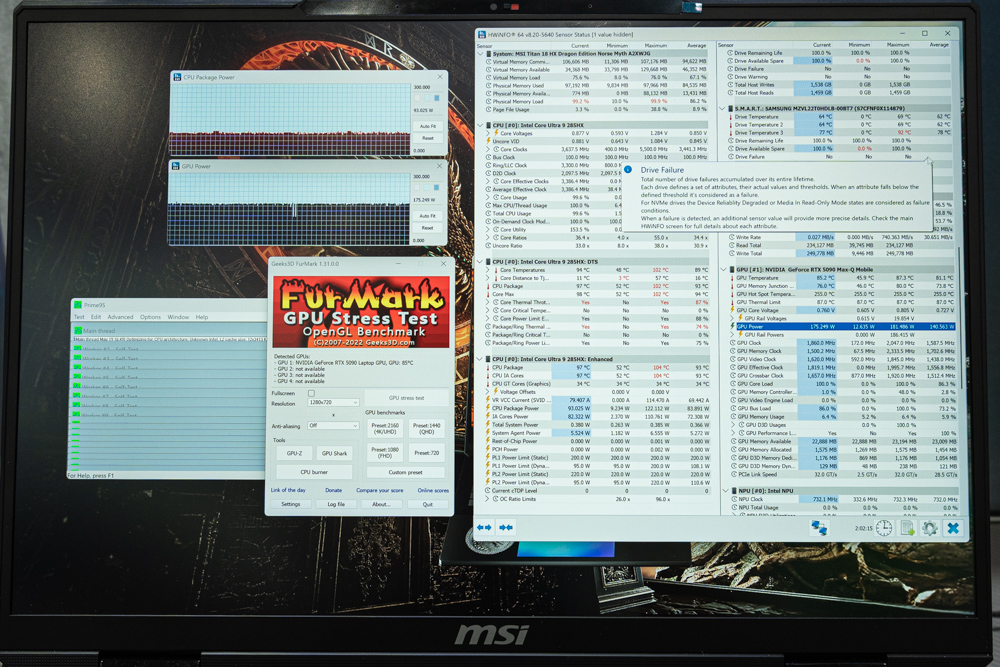The width and height of the screenshot is (1000, 667).
Task: Click the clock icon beside Total Host Writes
Action: 731,85
